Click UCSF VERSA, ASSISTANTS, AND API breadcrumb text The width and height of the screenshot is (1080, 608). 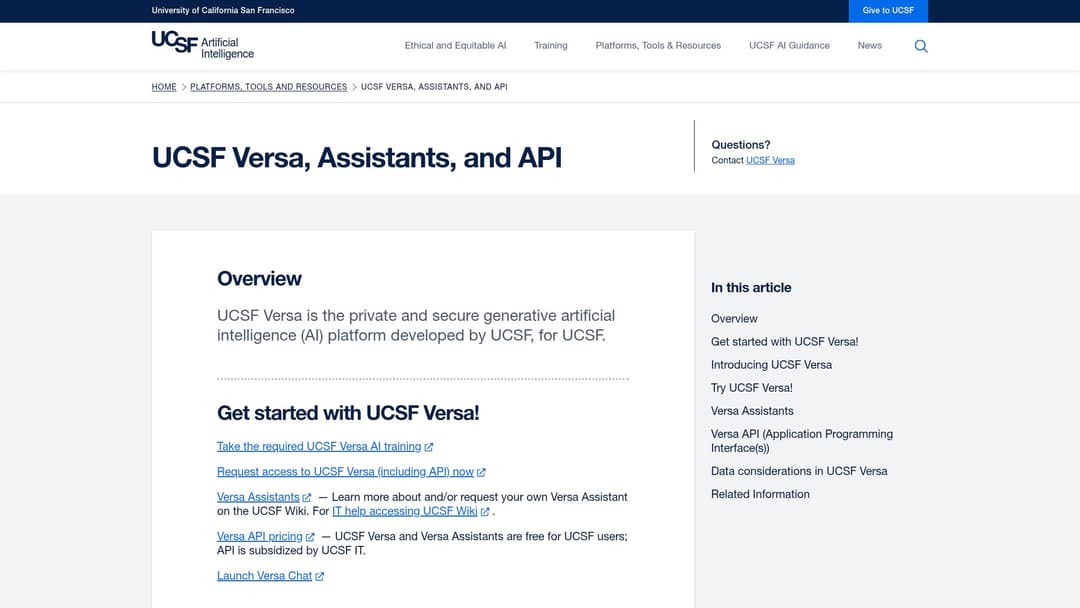click(x=434, y=87)
